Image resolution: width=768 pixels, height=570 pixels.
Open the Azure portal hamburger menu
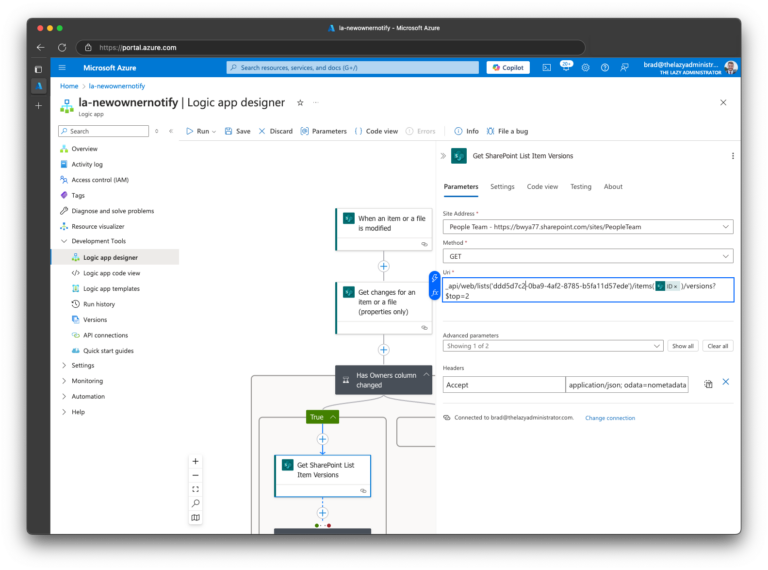(62, 68)
